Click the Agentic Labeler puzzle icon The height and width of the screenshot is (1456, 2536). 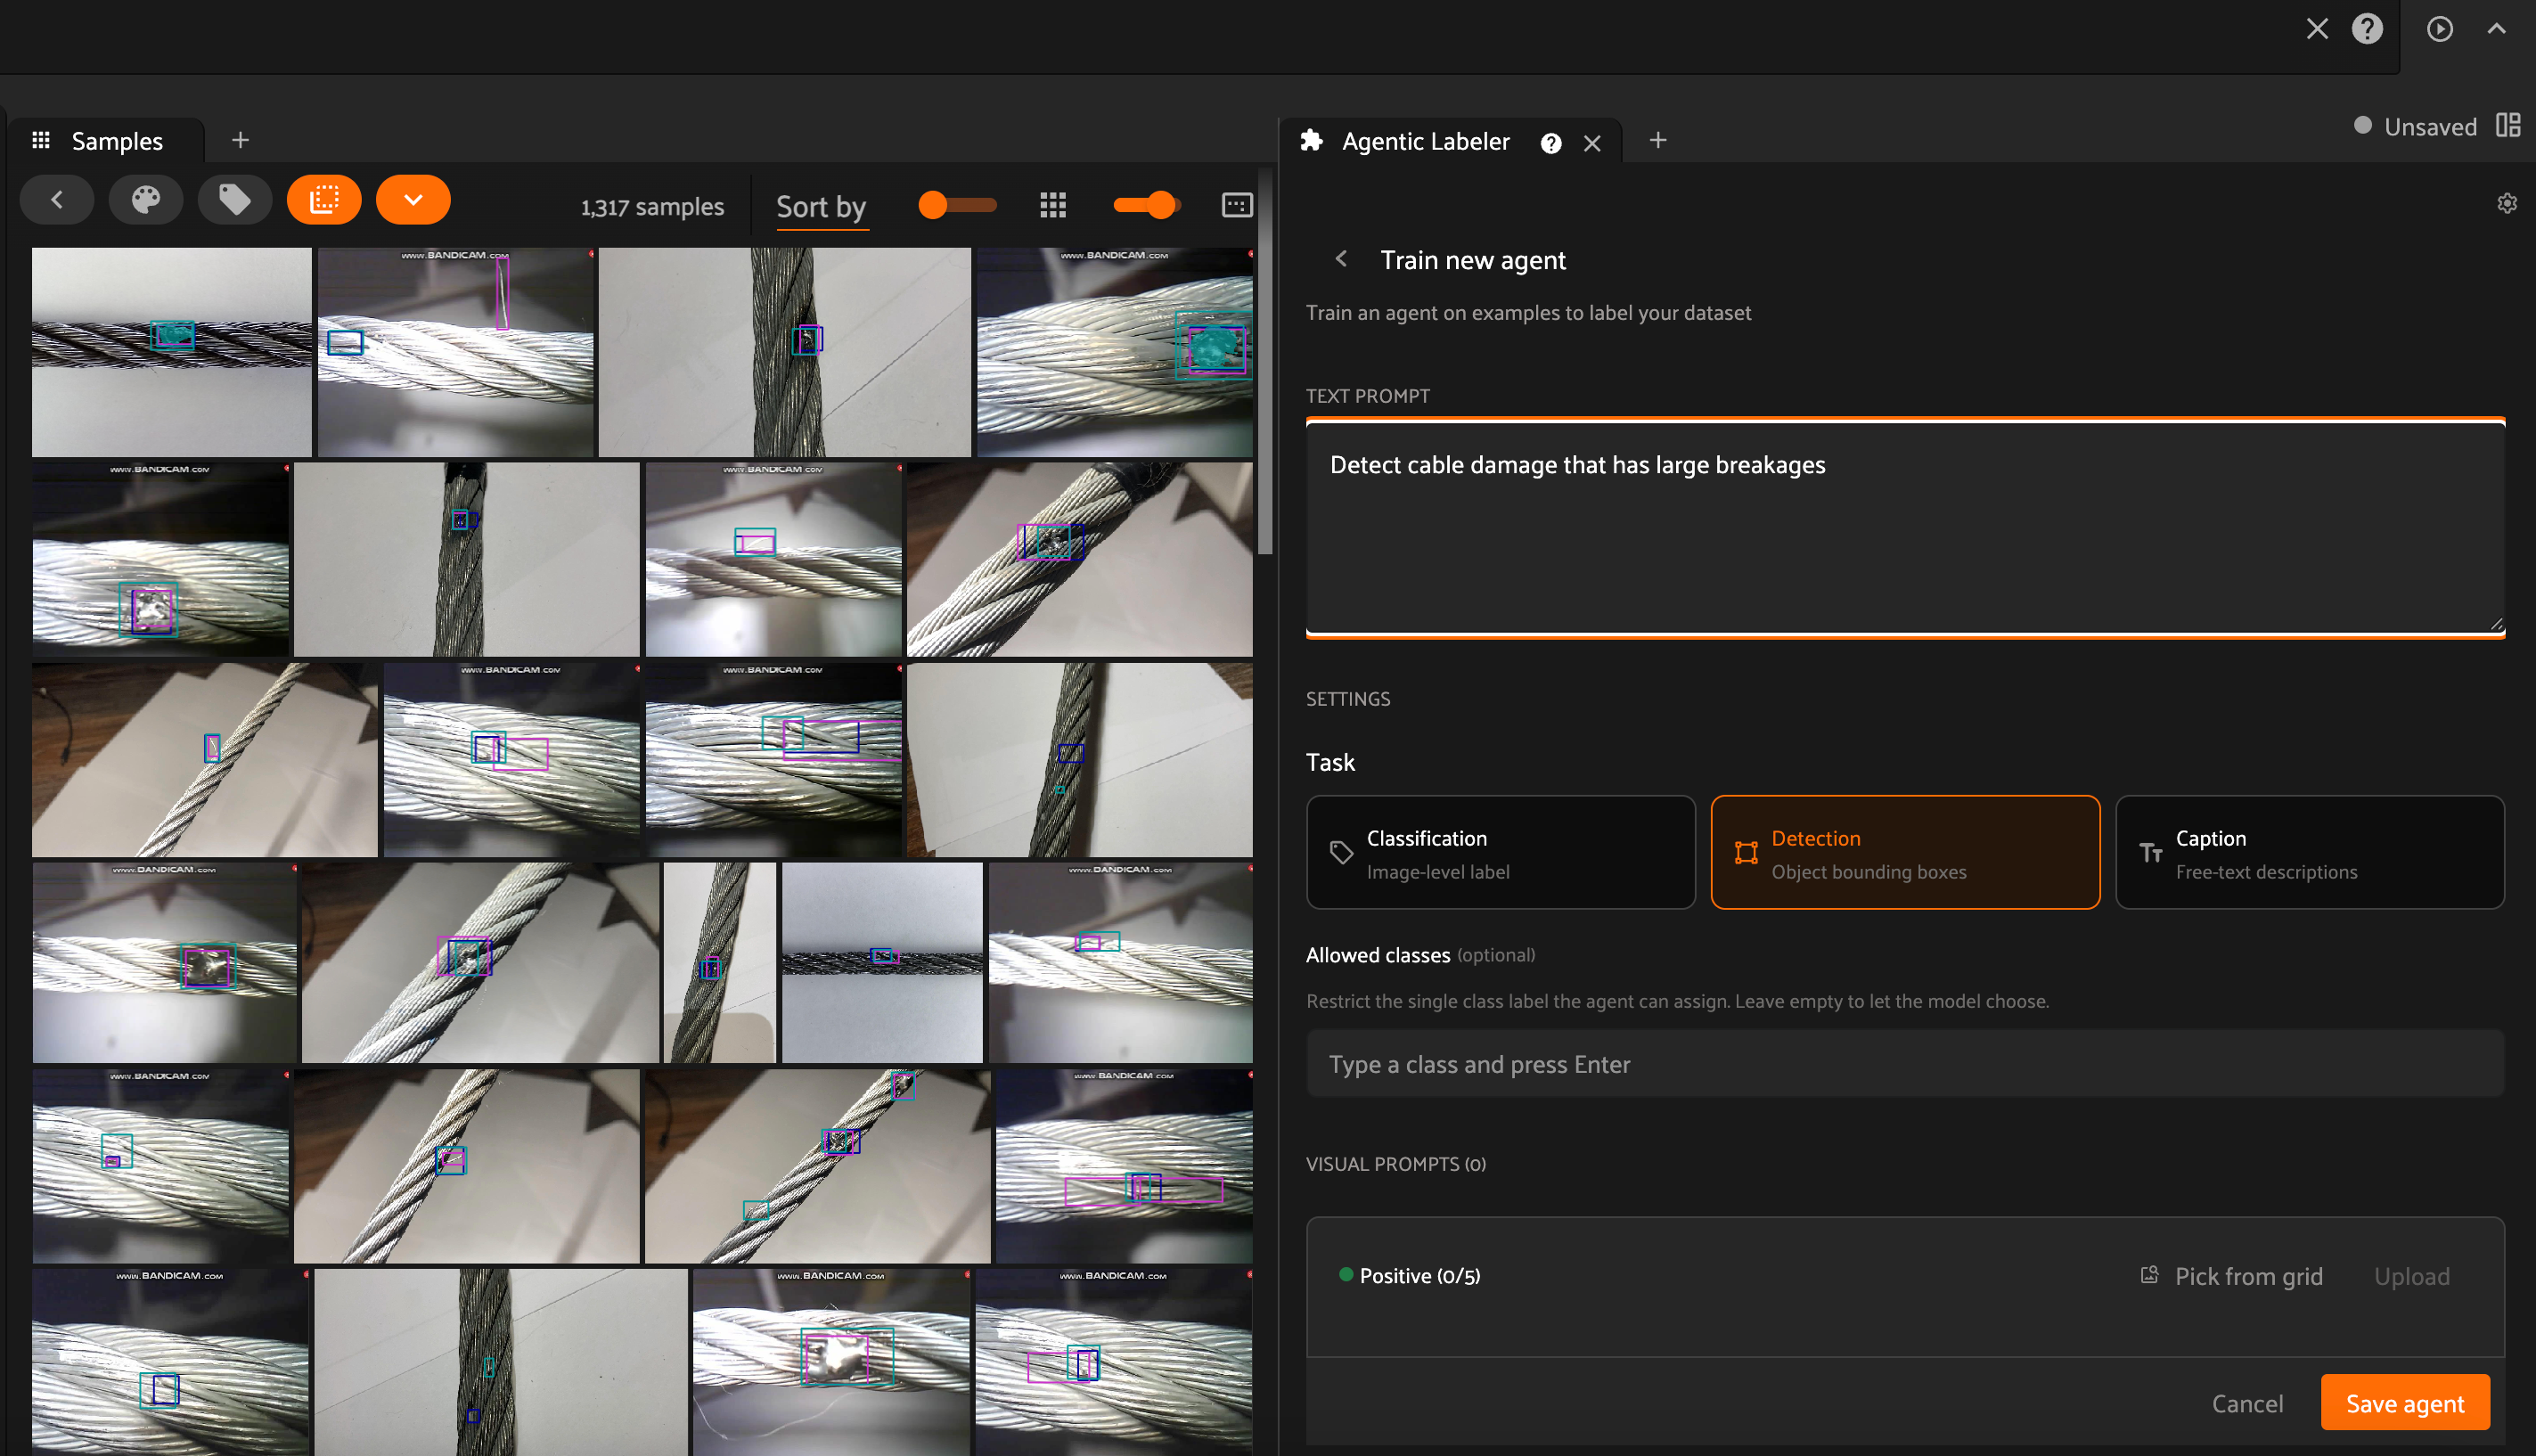point(1311,140)
